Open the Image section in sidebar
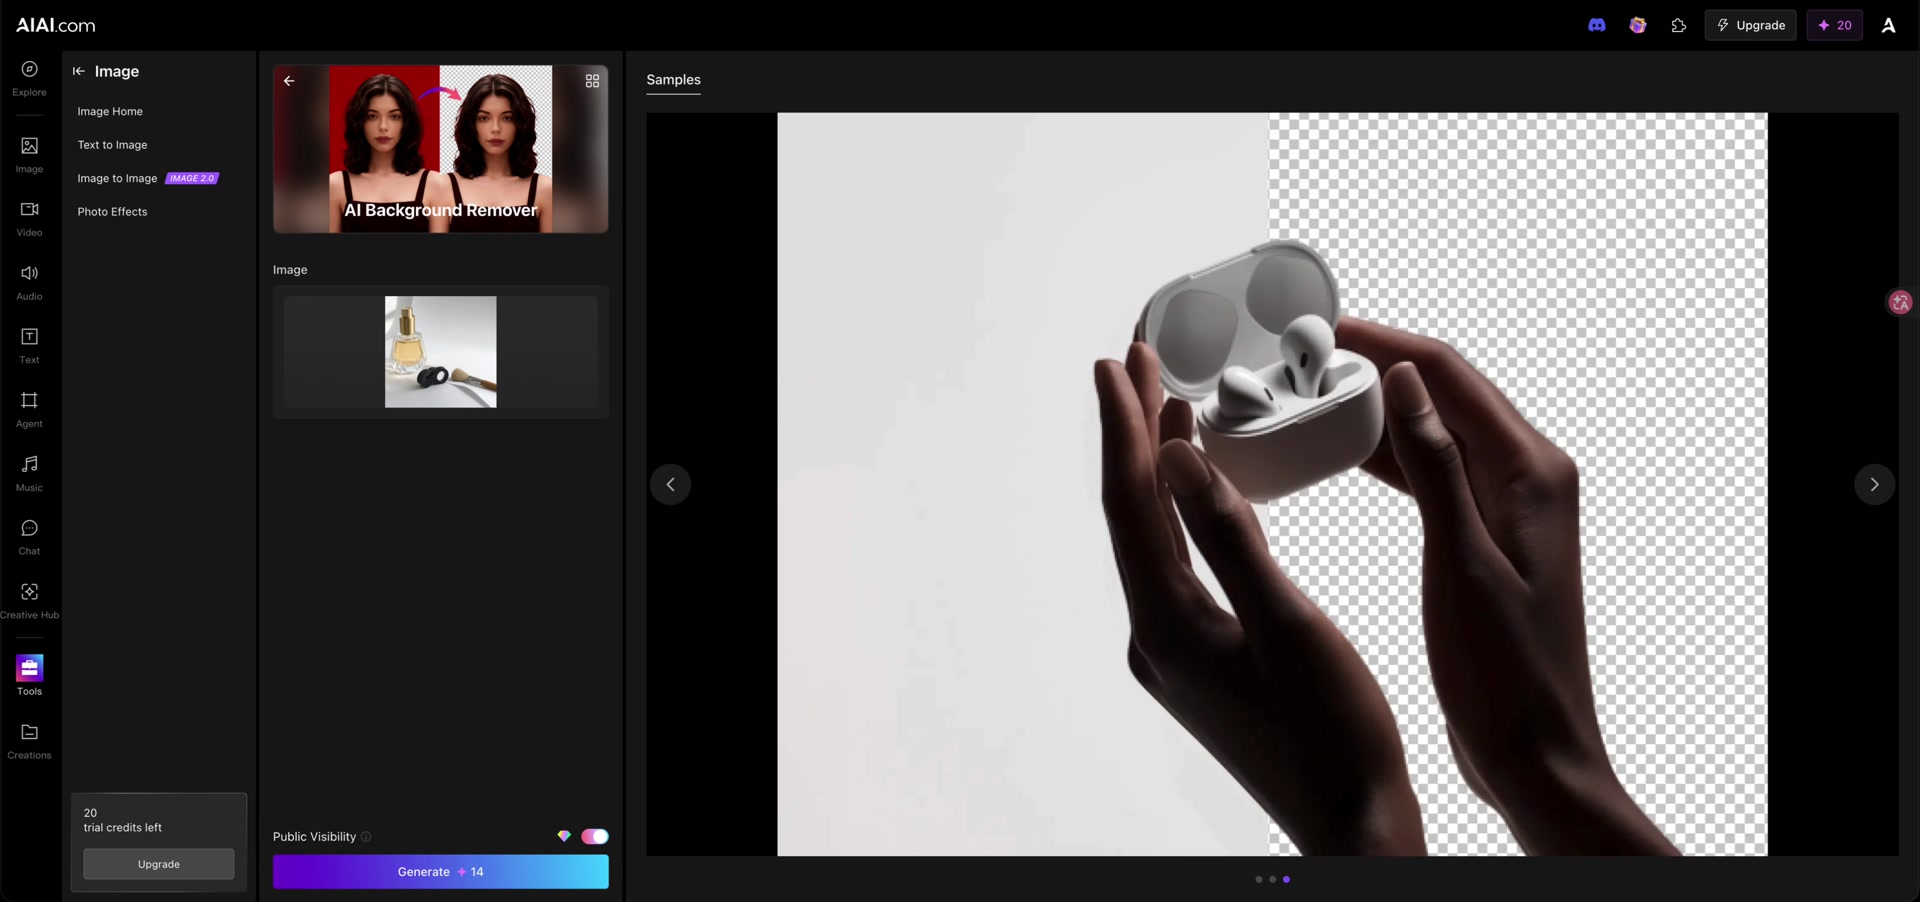 [29, 155]
